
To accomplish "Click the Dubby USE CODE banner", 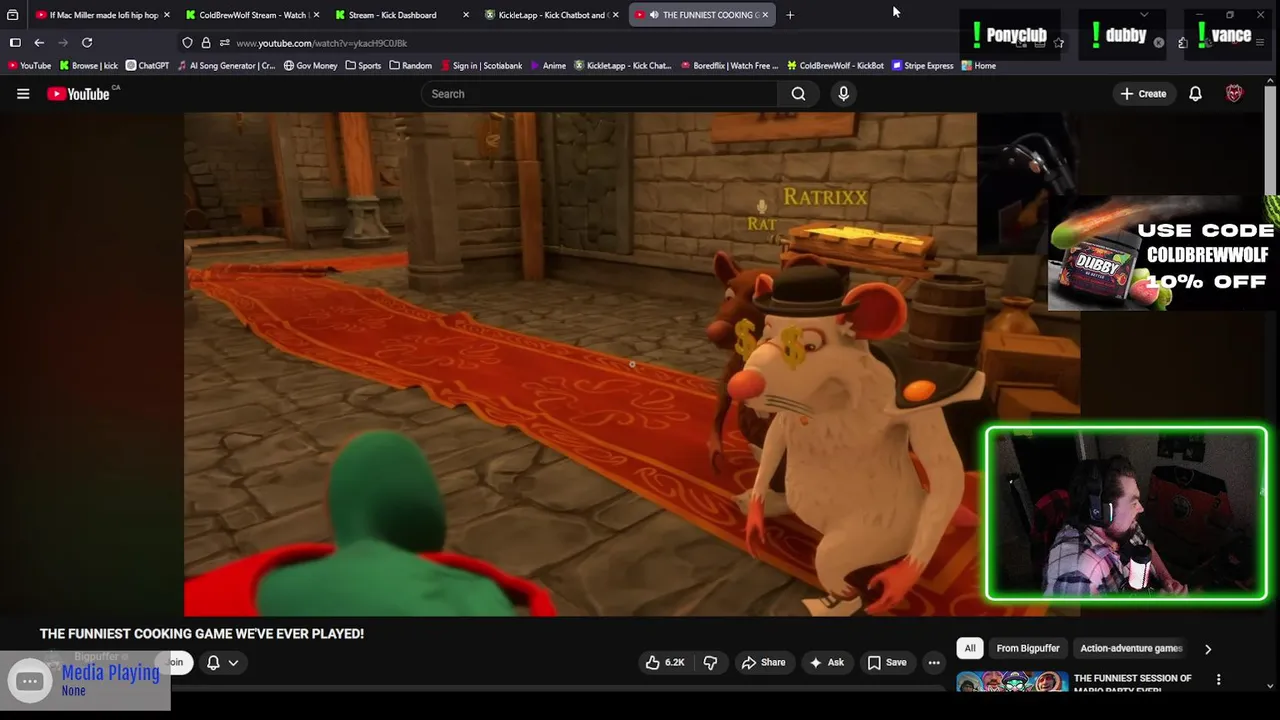I will pyautogui.click(x=1163, y=253).
